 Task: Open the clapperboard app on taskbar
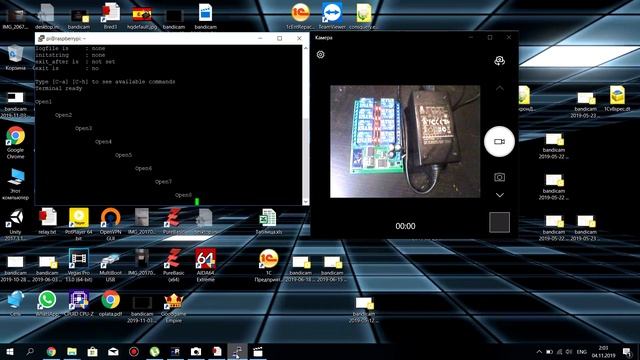(x=258, y=351)
